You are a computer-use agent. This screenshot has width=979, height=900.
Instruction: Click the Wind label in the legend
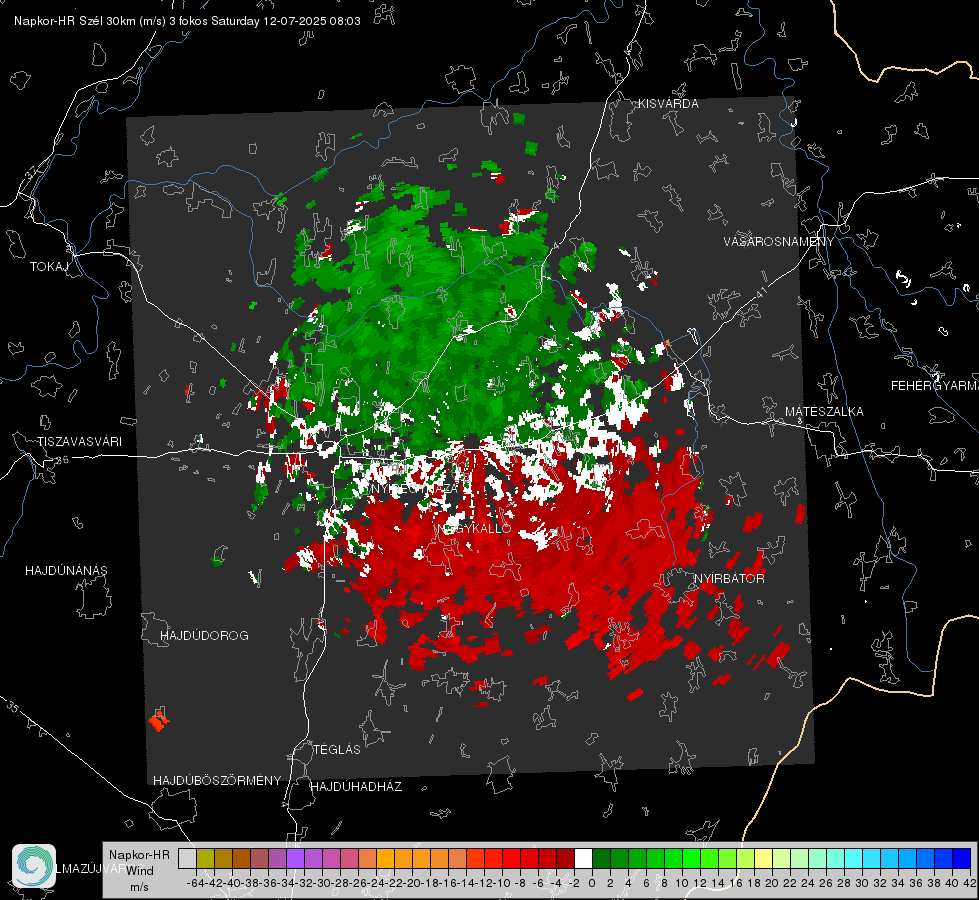click(140, 871)
